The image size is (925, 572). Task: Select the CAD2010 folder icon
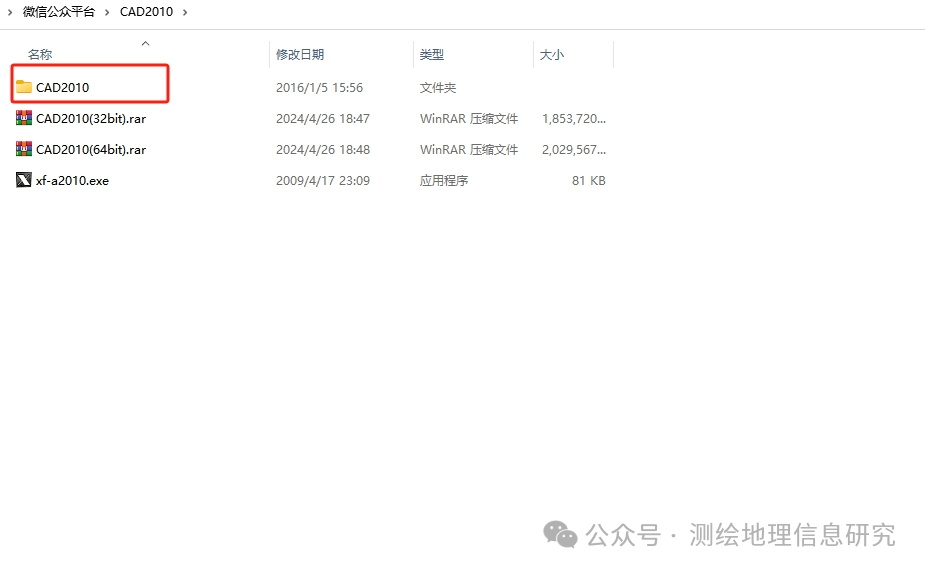point(24,87)
